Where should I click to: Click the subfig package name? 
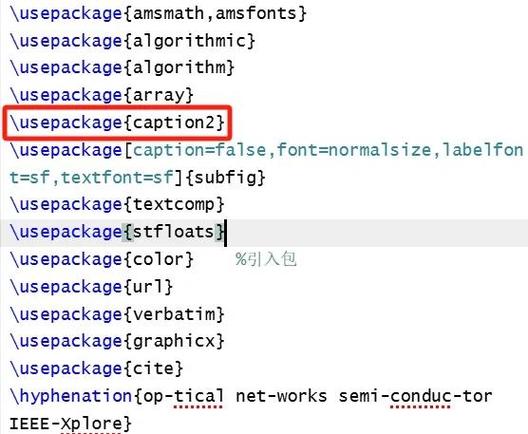click(225, 177)
